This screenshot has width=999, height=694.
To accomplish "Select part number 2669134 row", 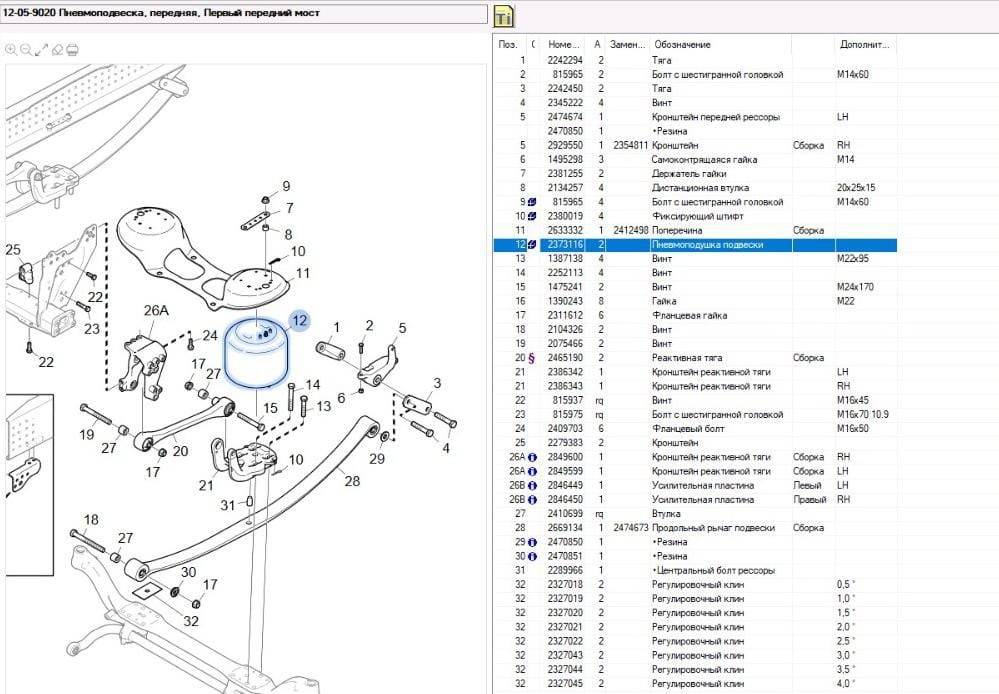I will tap(565, 528).
